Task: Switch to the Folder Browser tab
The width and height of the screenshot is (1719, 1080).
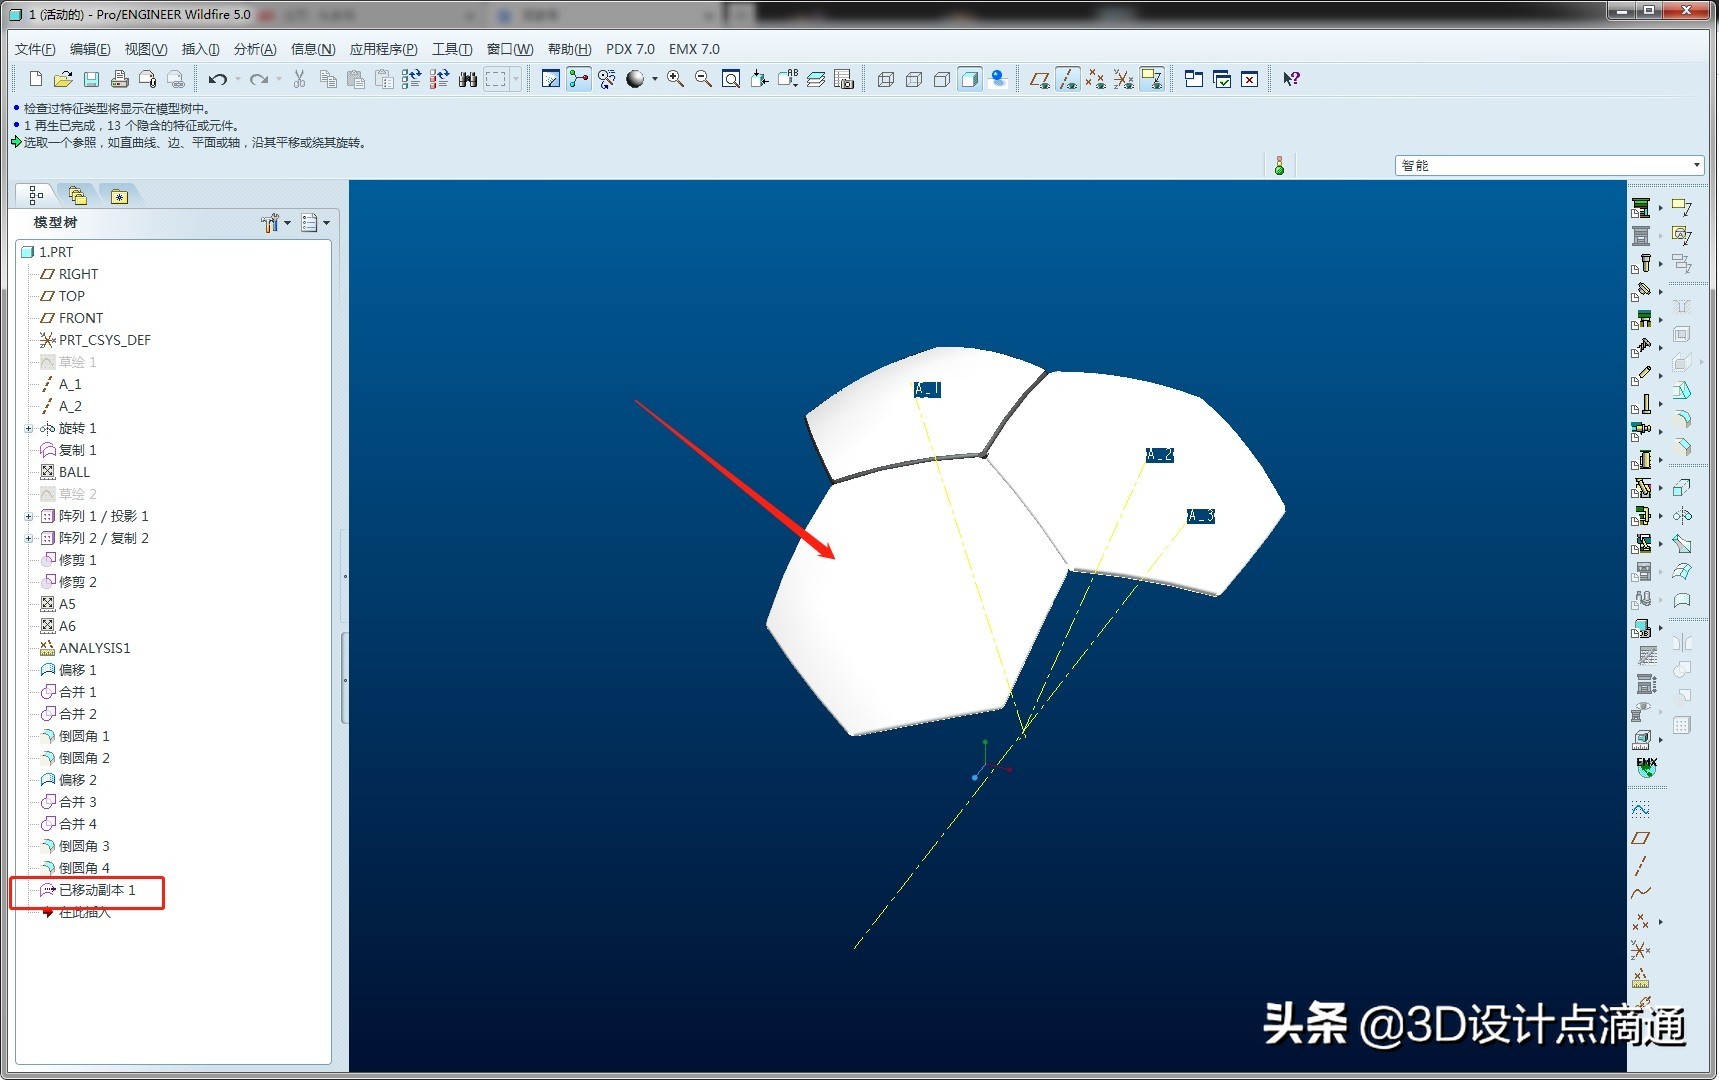Action: coord(77,196)
